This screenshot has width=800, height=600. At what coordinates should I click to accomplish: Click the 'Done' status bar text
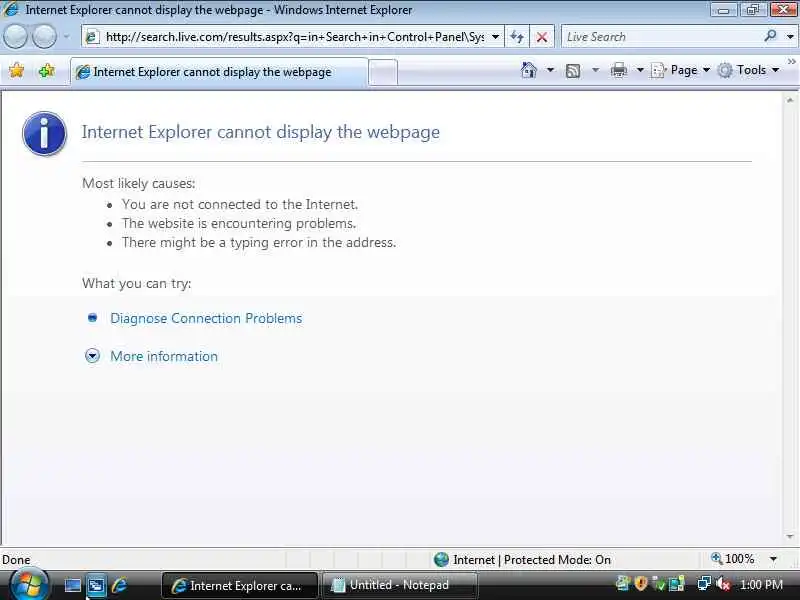[x=16, y=560]
